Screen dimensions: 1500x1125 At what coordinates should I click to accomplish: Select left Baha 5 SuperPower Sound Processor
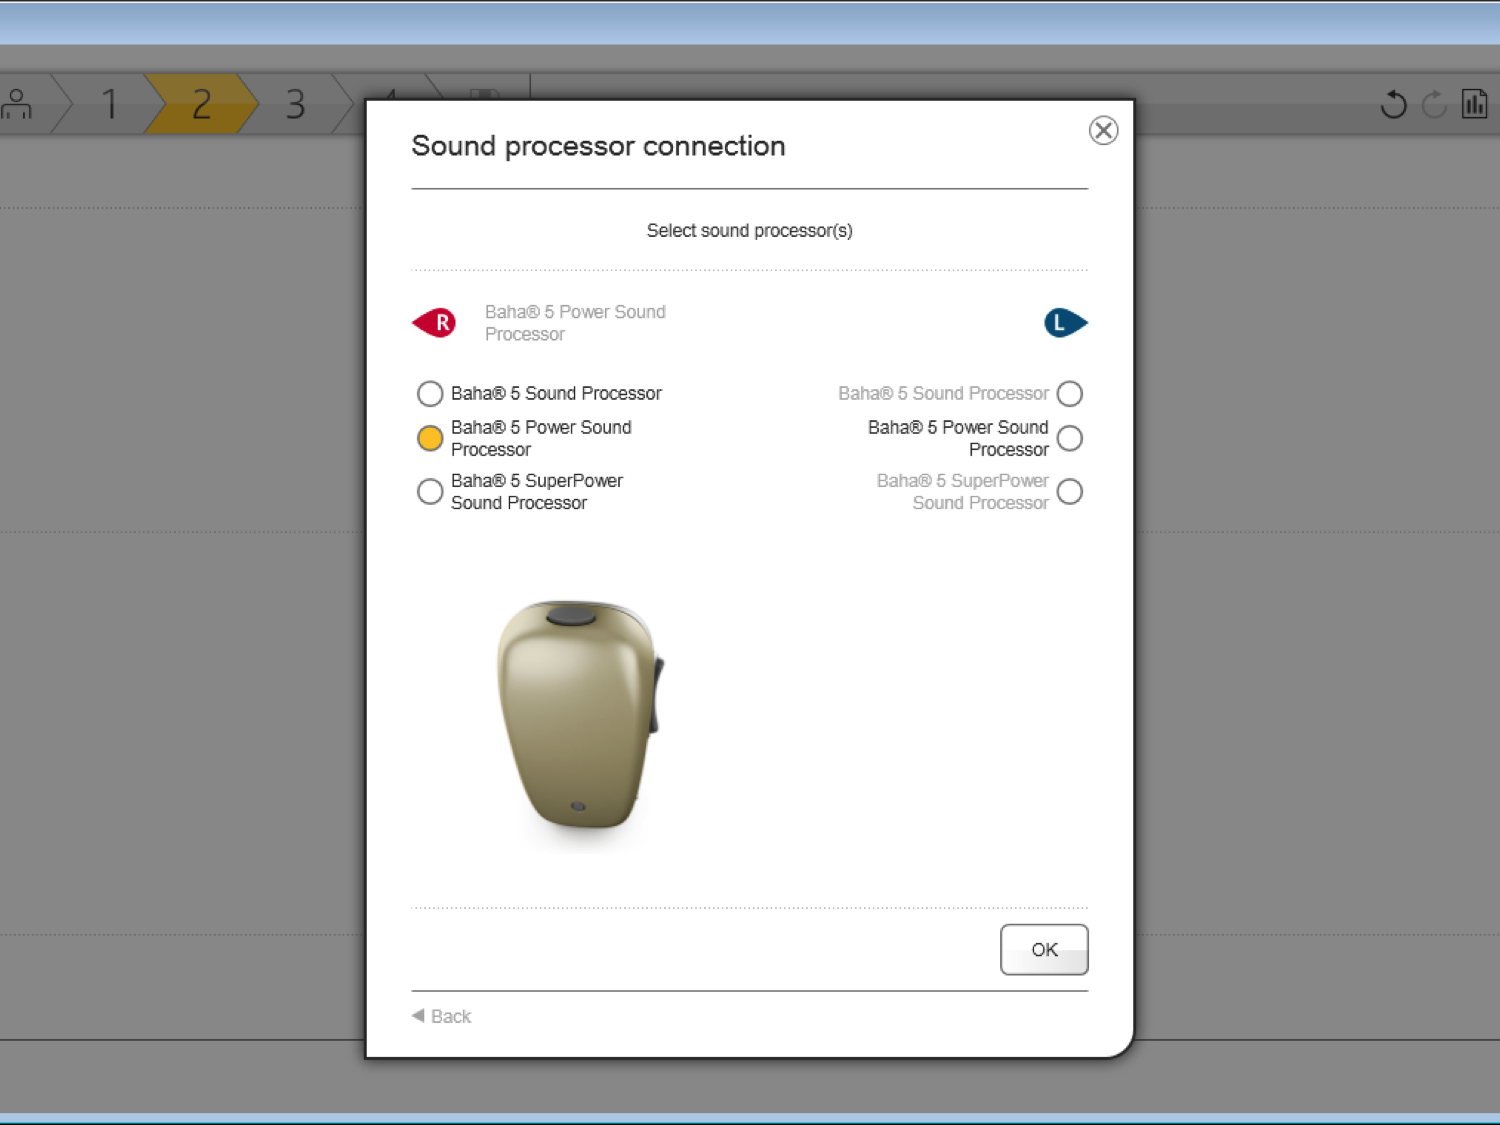click(1070, 492)
